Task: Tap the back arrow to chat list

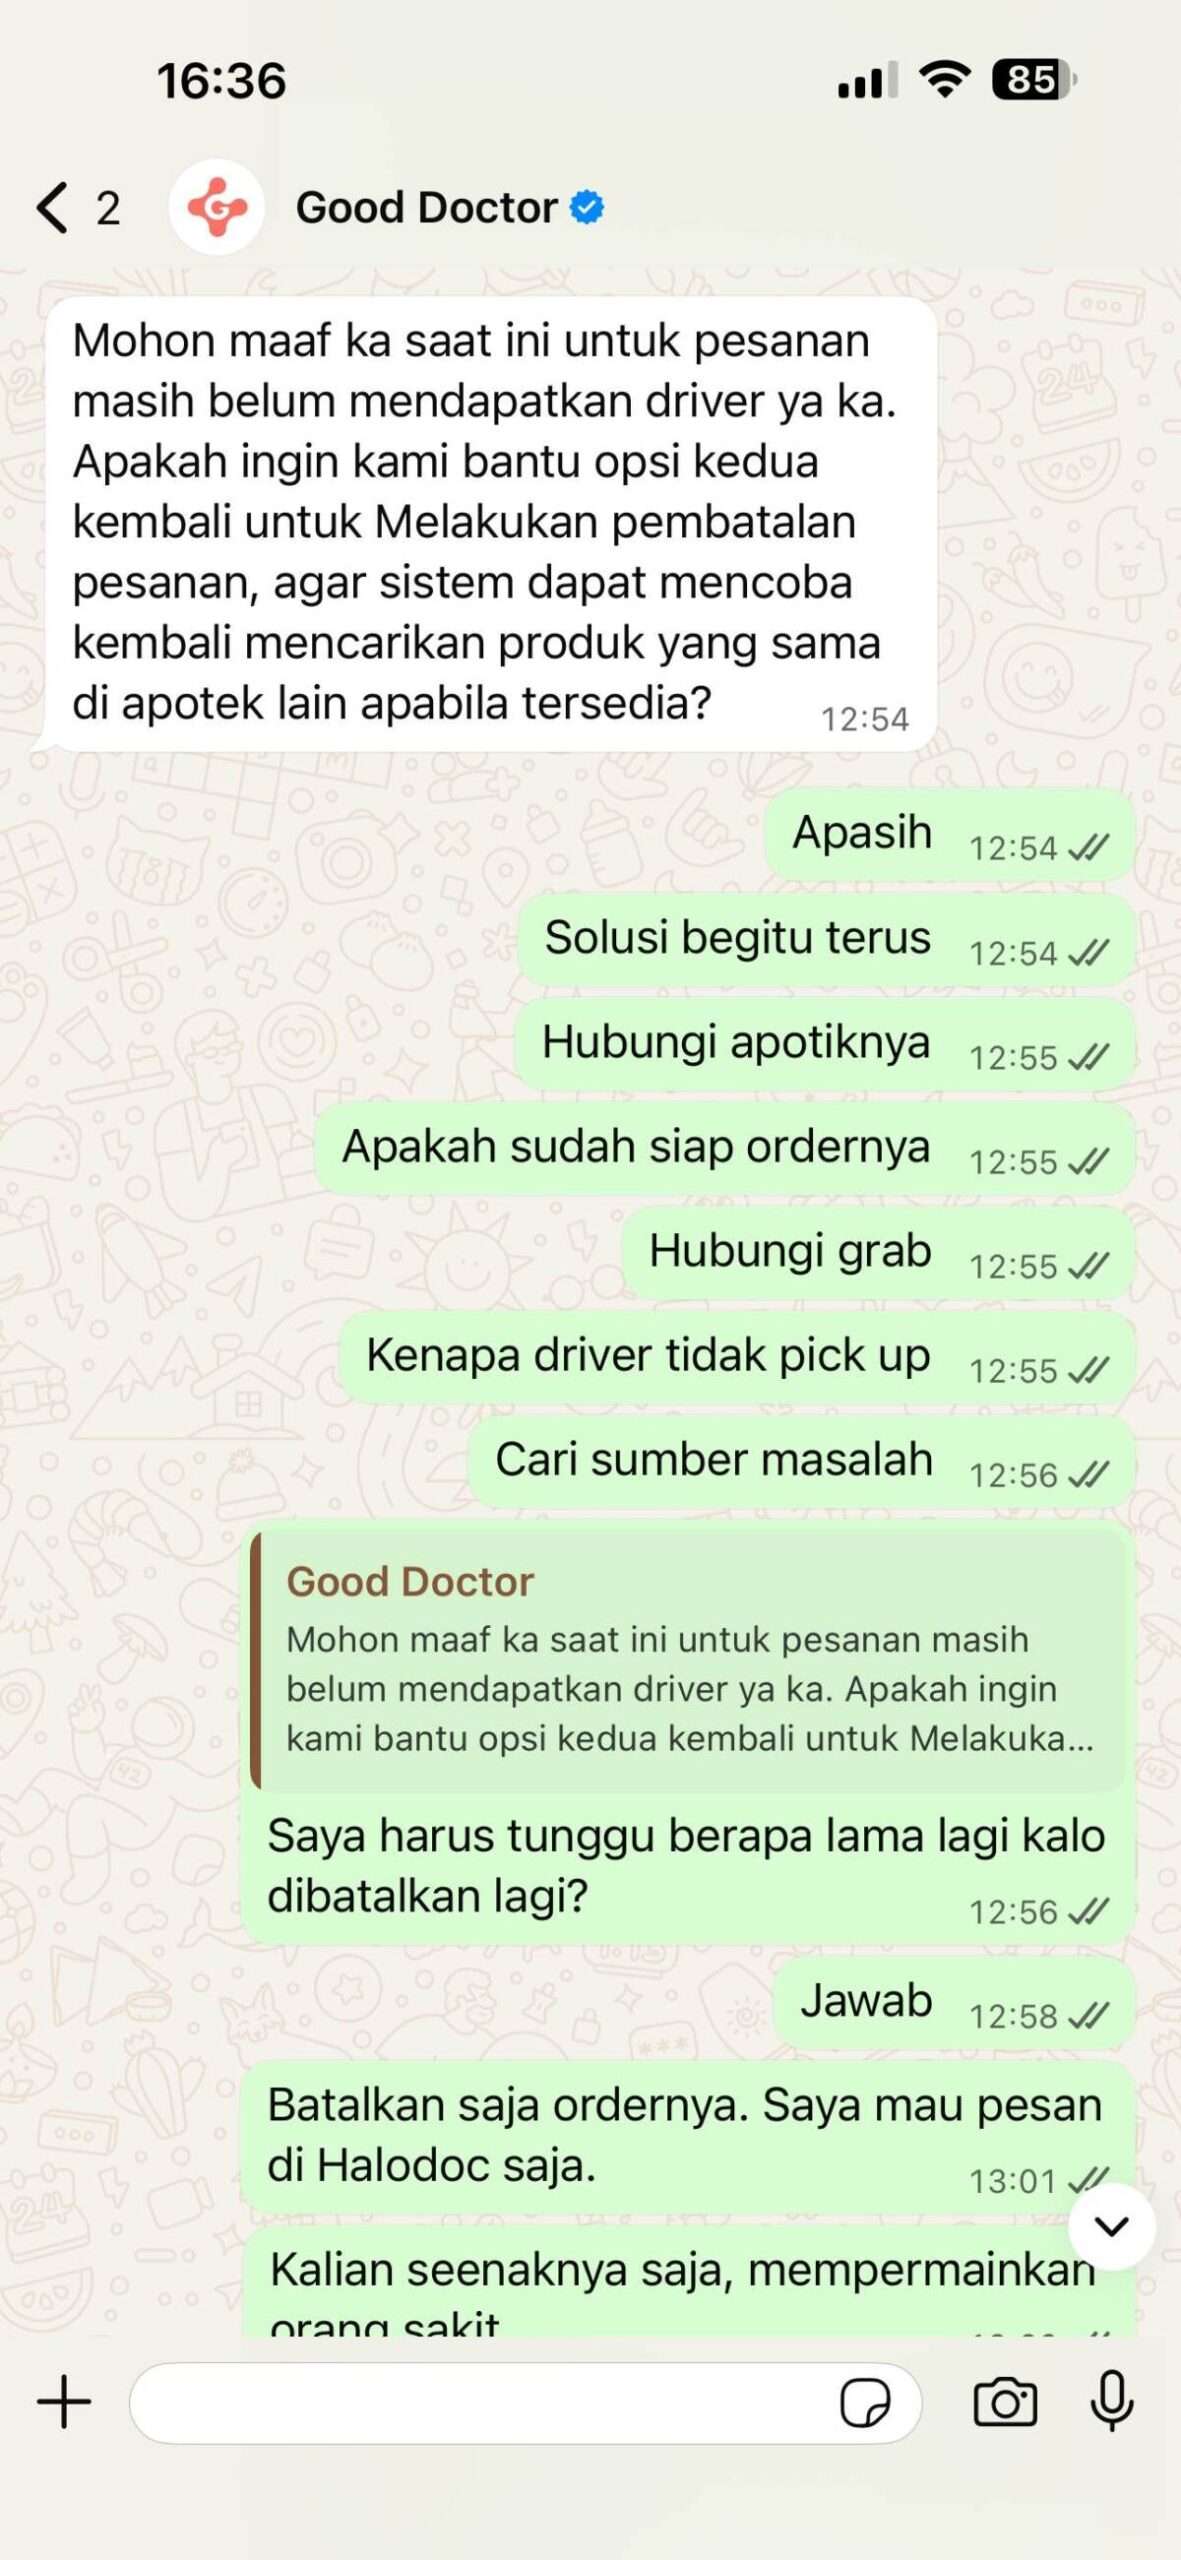Action: (x=52, y=207)
